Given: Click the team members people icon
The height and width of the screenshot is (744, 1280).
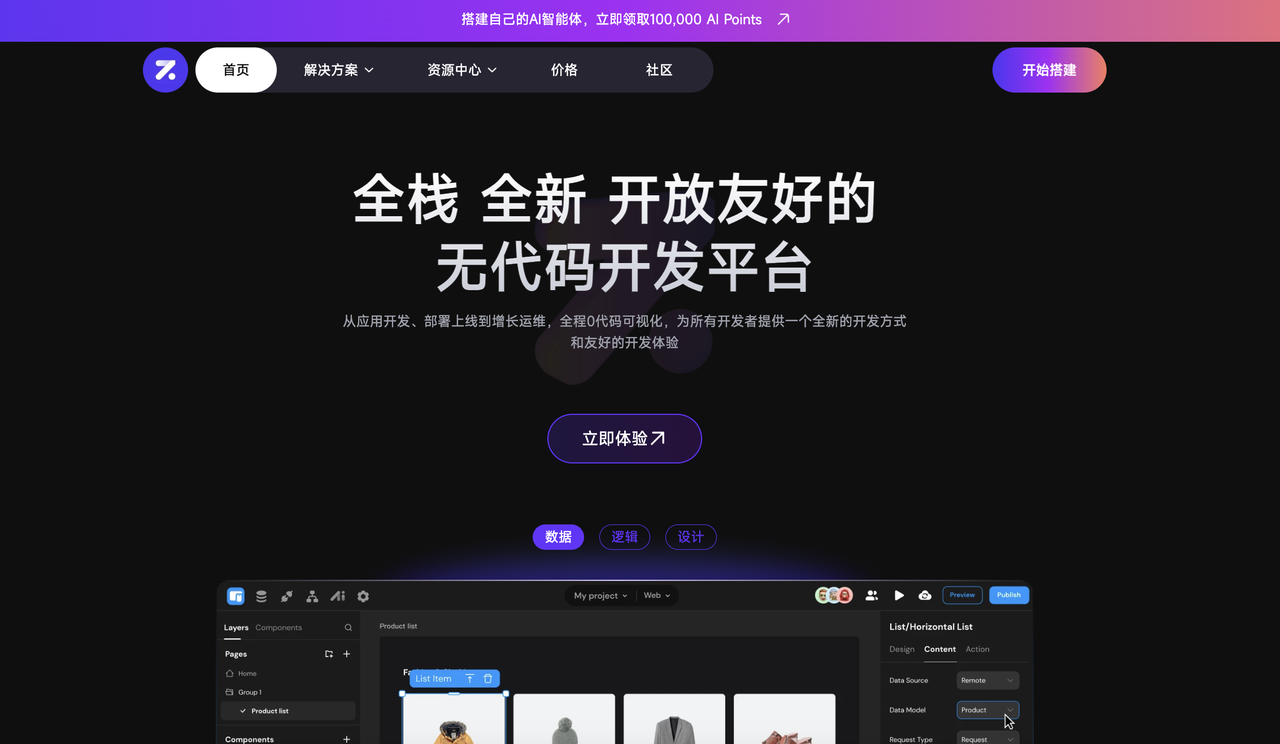Looking at the screenshot, I should click(872, 595).
